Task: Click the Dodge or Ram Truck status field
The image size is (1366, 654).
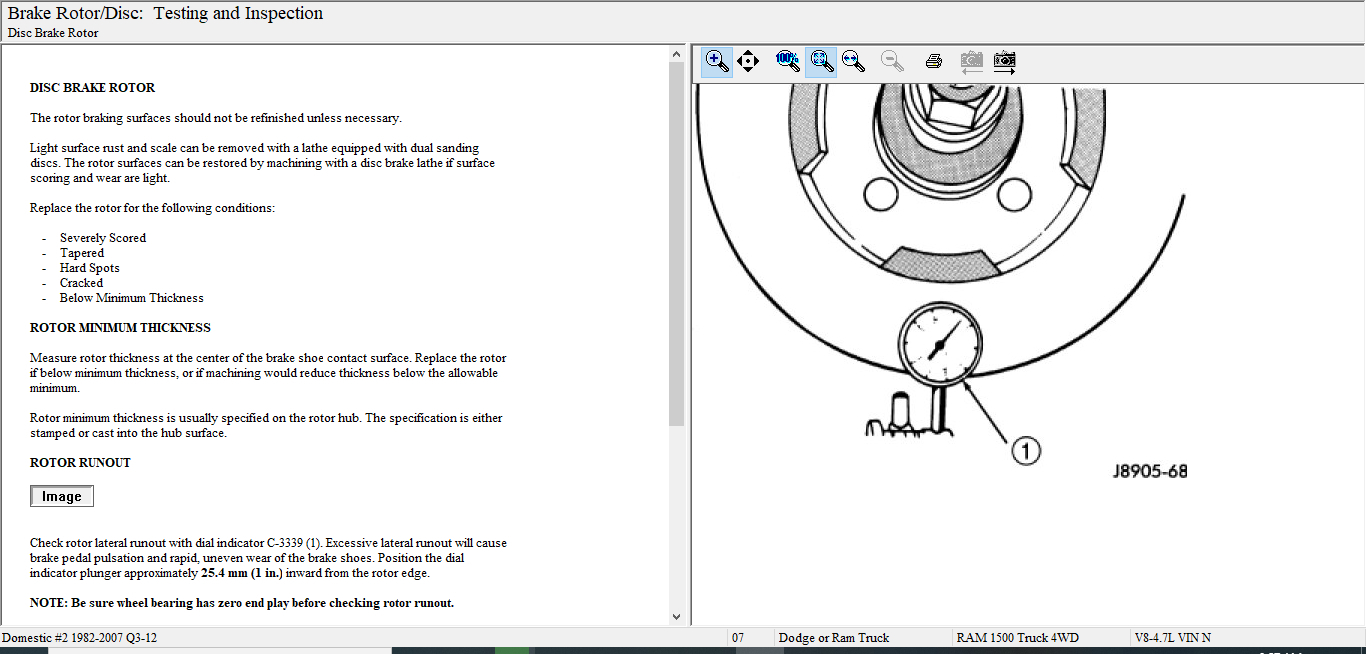Action: [x=834, y=638]
